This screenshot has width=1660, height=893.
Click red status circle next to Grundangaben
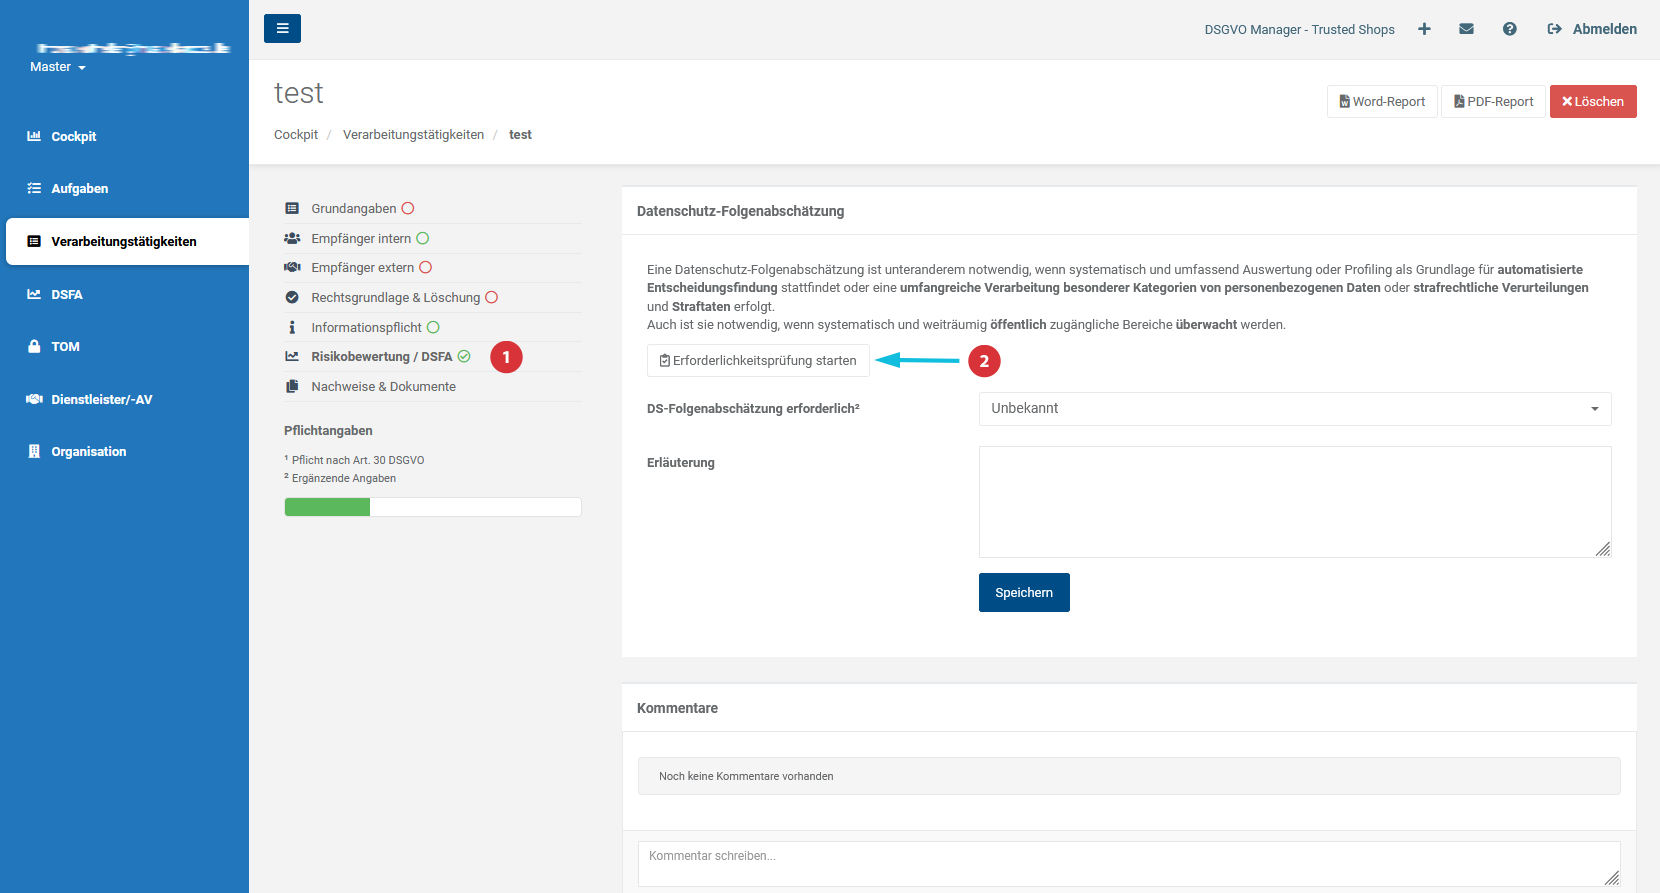[408, 209]
